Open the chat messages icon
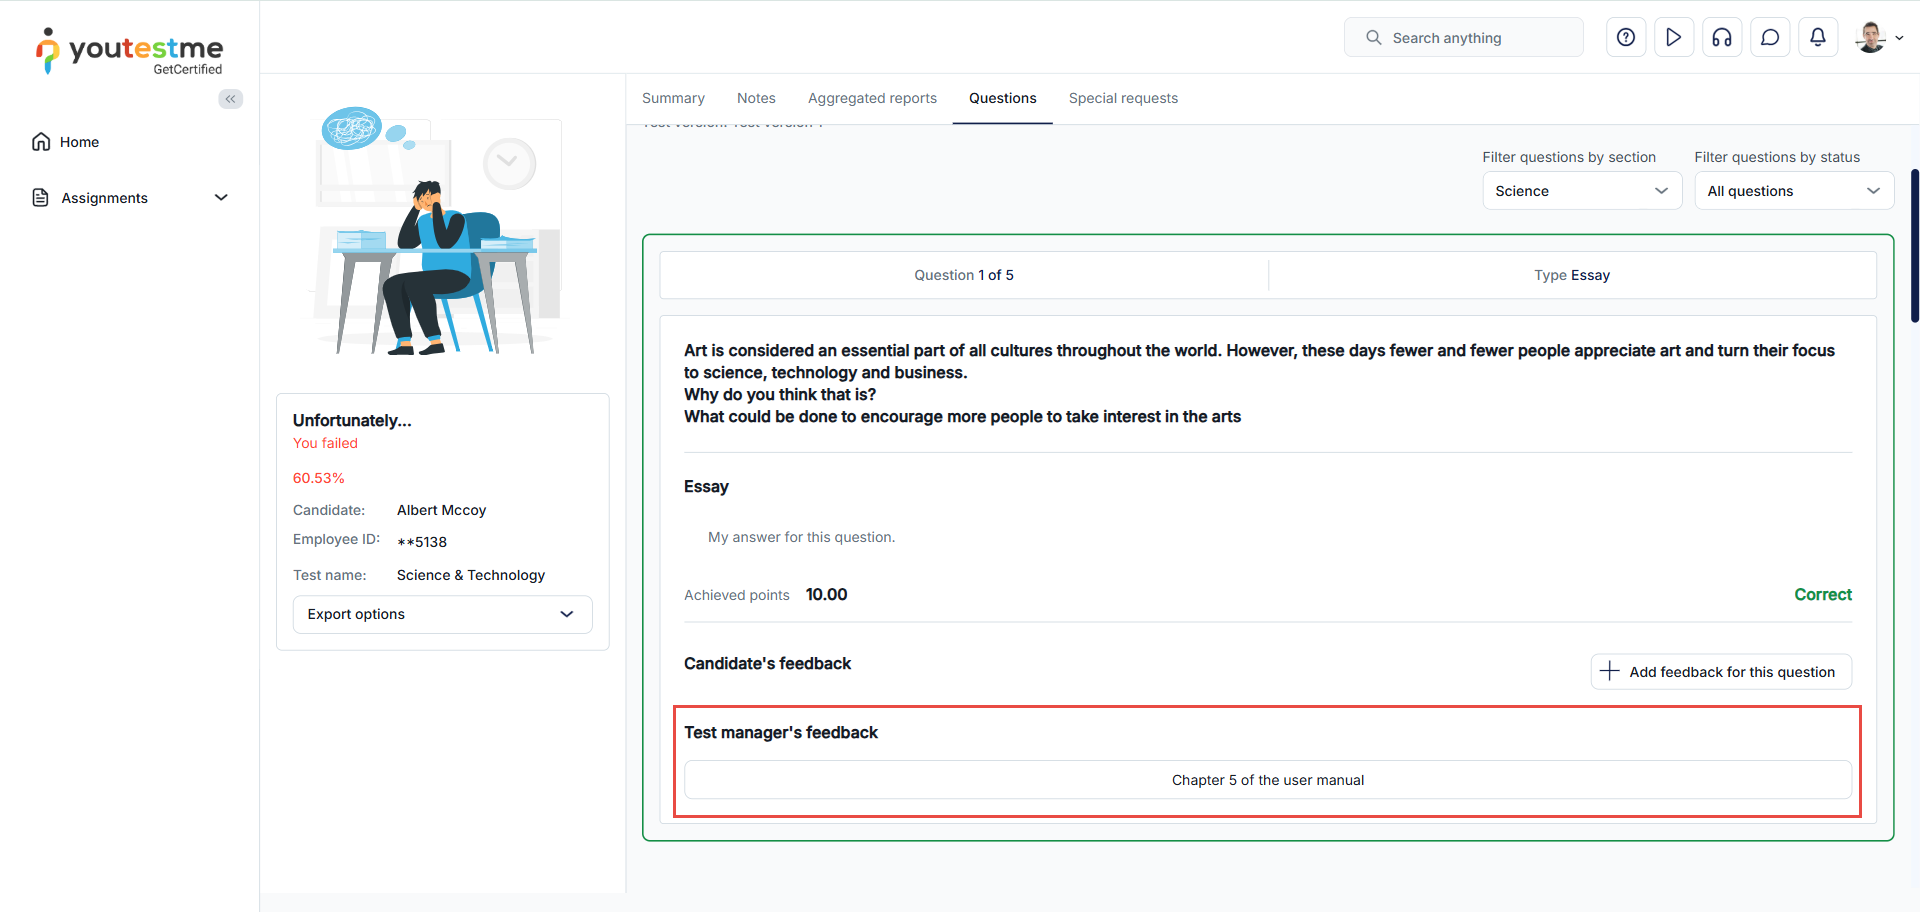This screenshot has height=912, width=1920. 1770,38
